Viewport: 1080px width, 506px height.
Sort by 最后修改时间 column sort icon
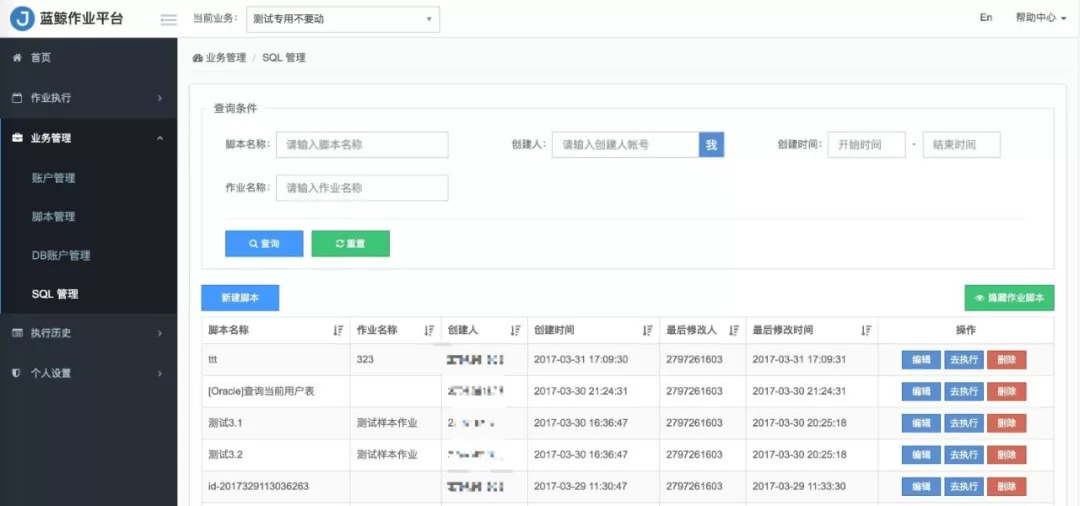(866, 330)
